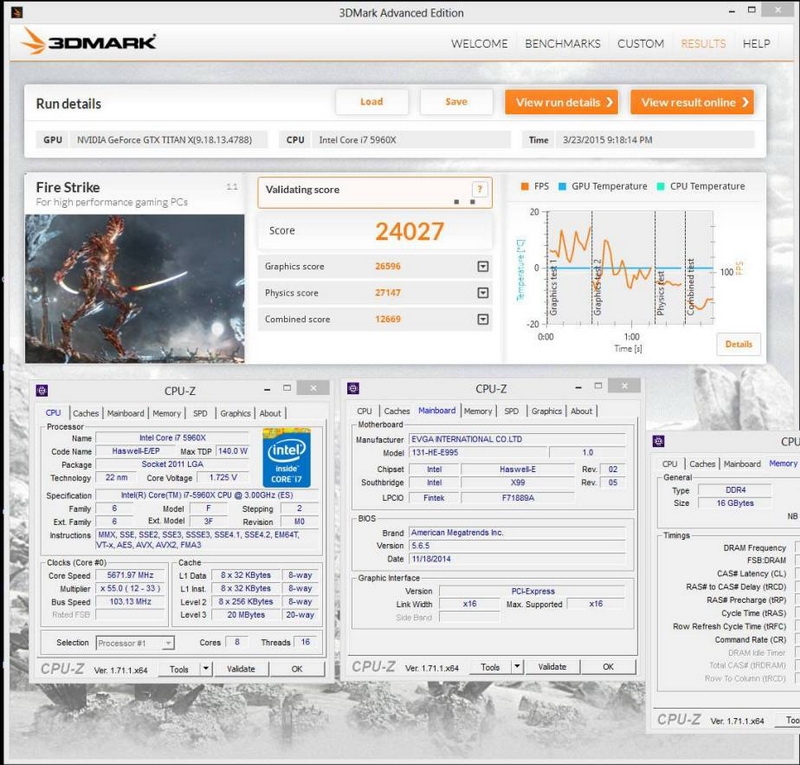Viewport: 800px width, 765px height.
Task: Click Tools button in the left CPU-Z window
Action: (x=179, y=669)
